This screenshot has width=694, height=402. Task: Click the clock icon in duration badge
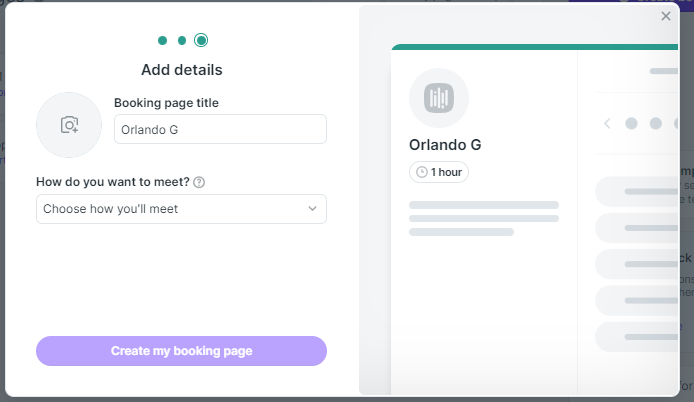point(422,172)
